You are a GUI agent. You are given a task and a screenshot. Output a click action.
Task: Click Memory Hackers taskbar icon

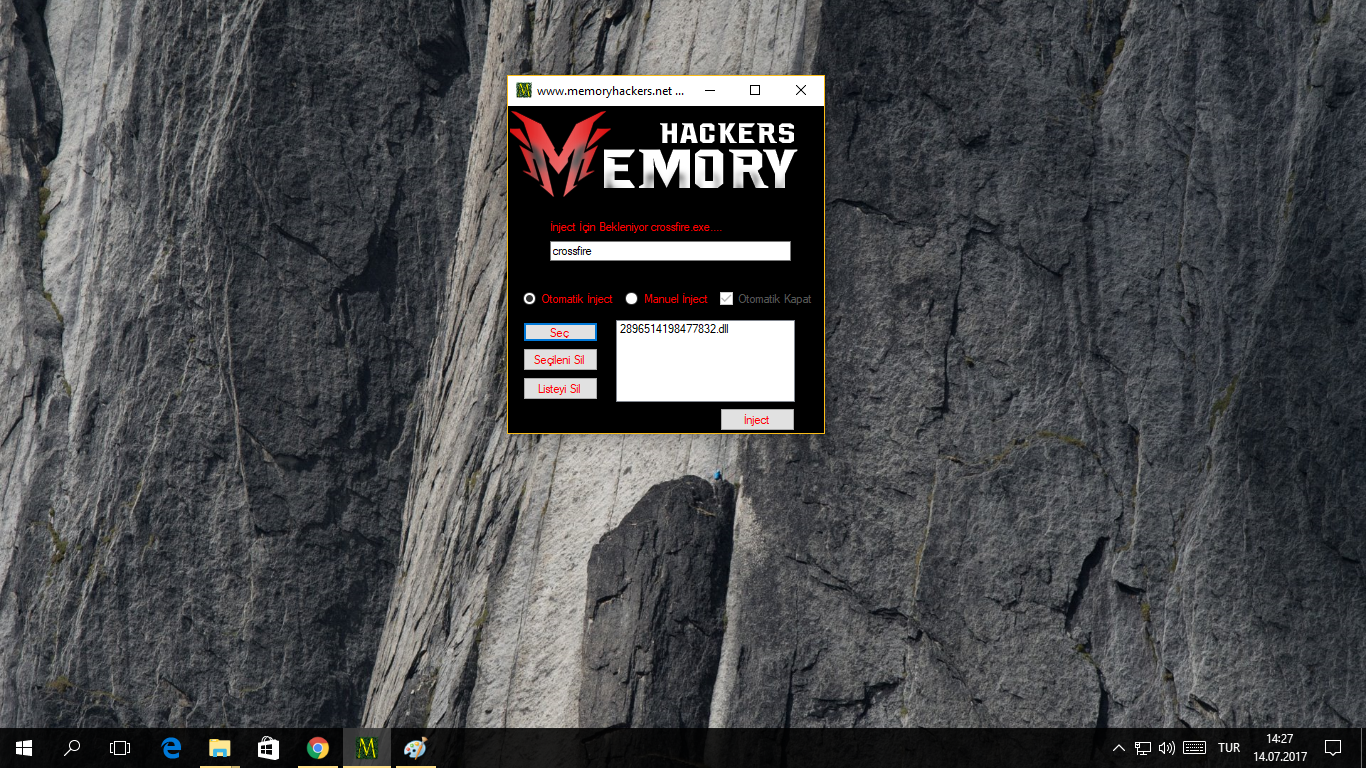pyautogui.click(x=367, y=748)
